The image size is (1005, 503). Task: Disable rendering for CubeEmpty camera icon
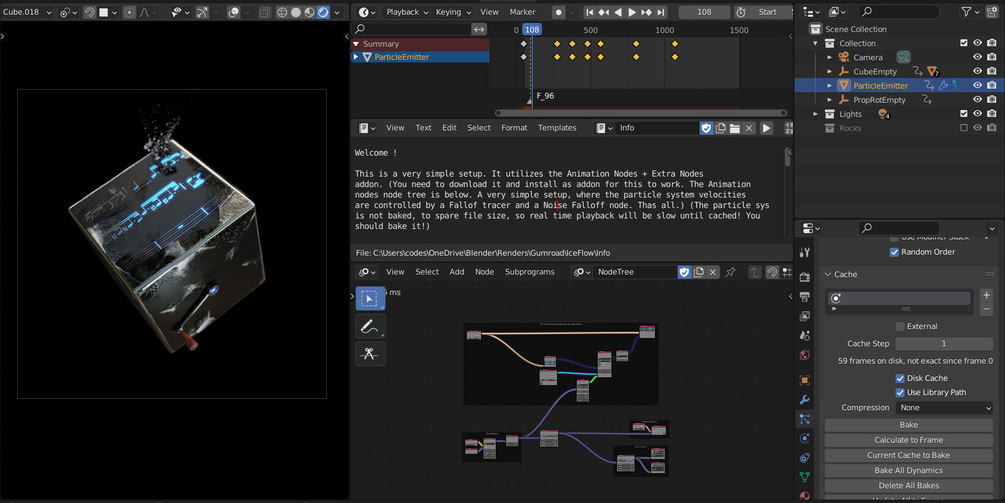tap(992, 71)
